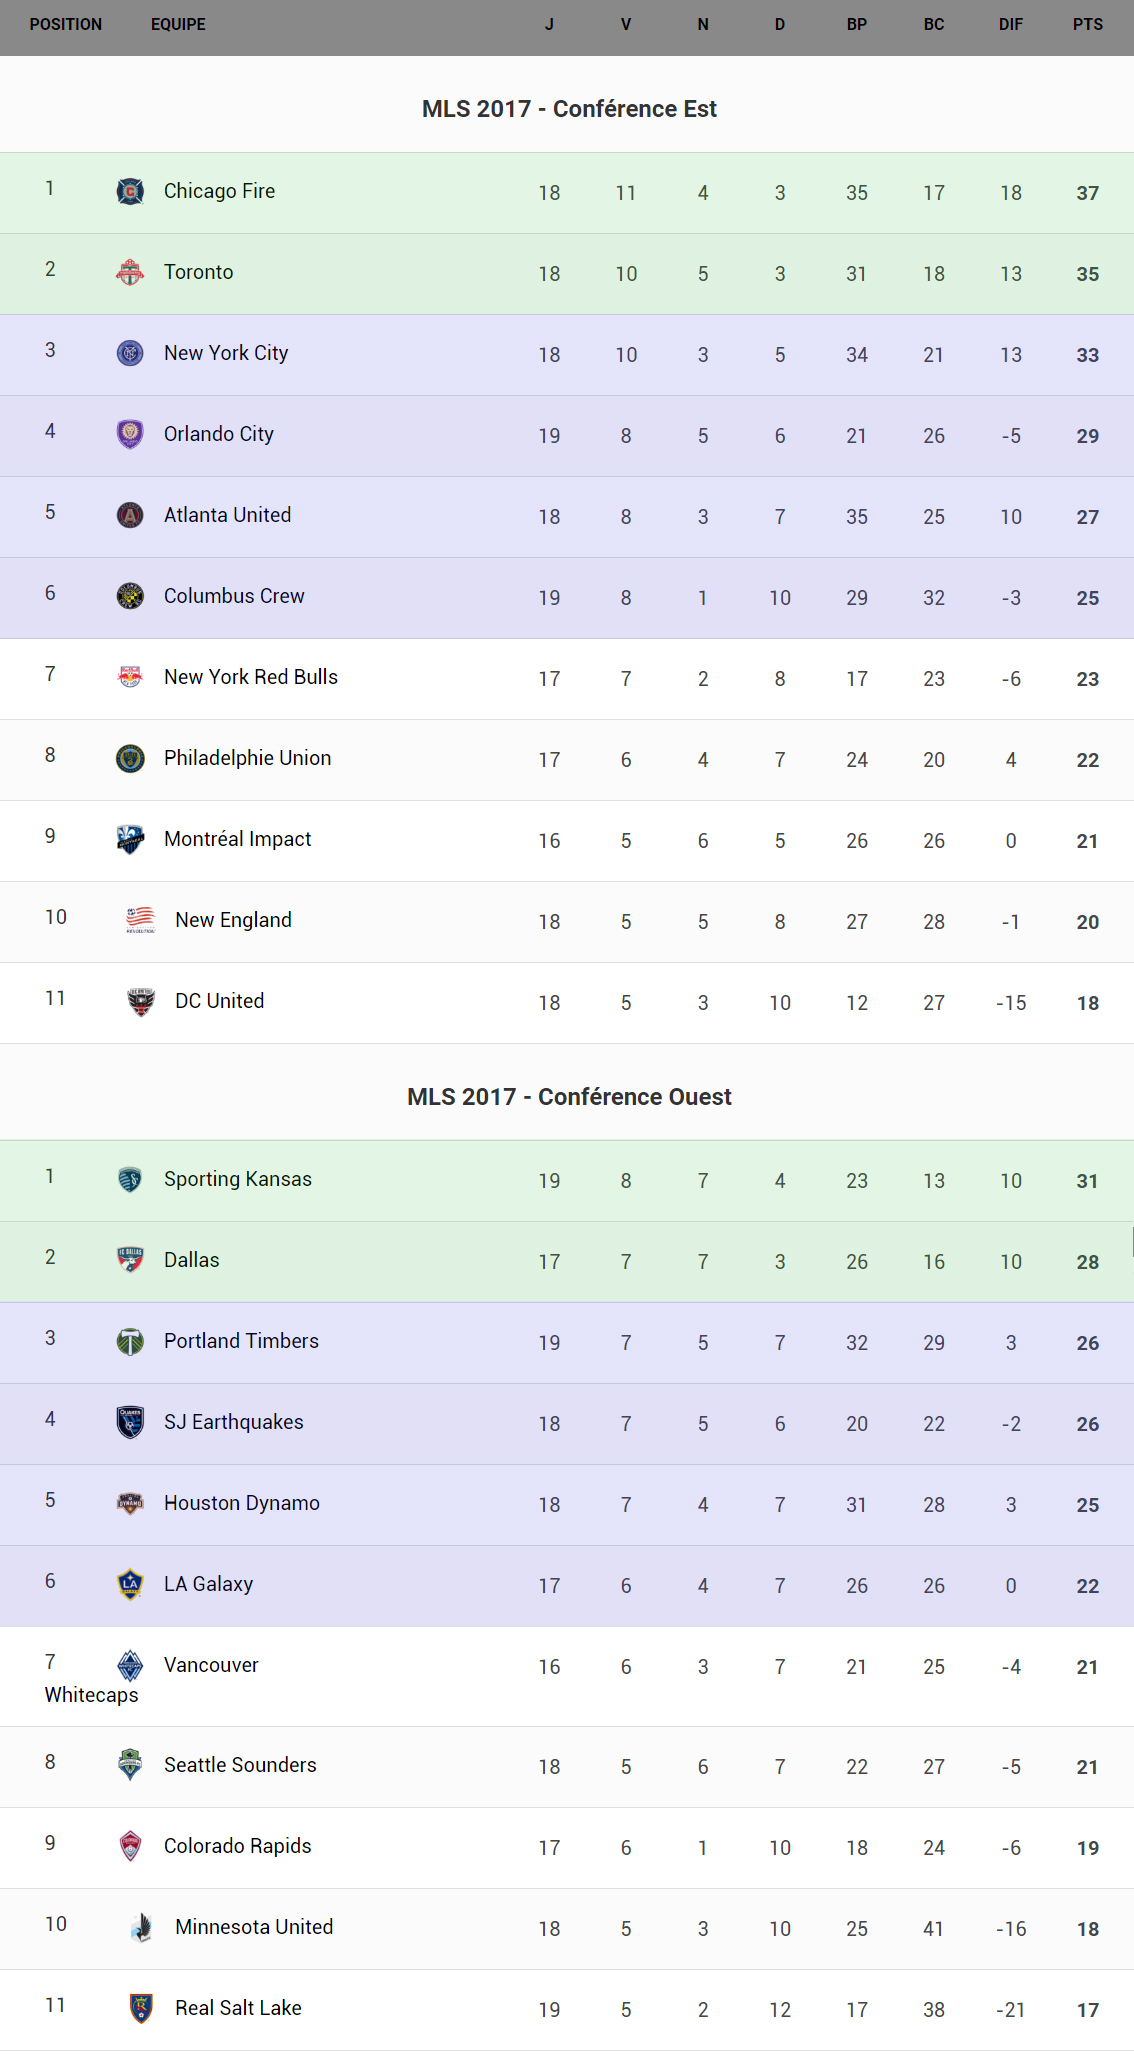This screenshot has width=1134, height=2062.
Task: Click the Real Salt Lake crest
Action: point(141,2008)
